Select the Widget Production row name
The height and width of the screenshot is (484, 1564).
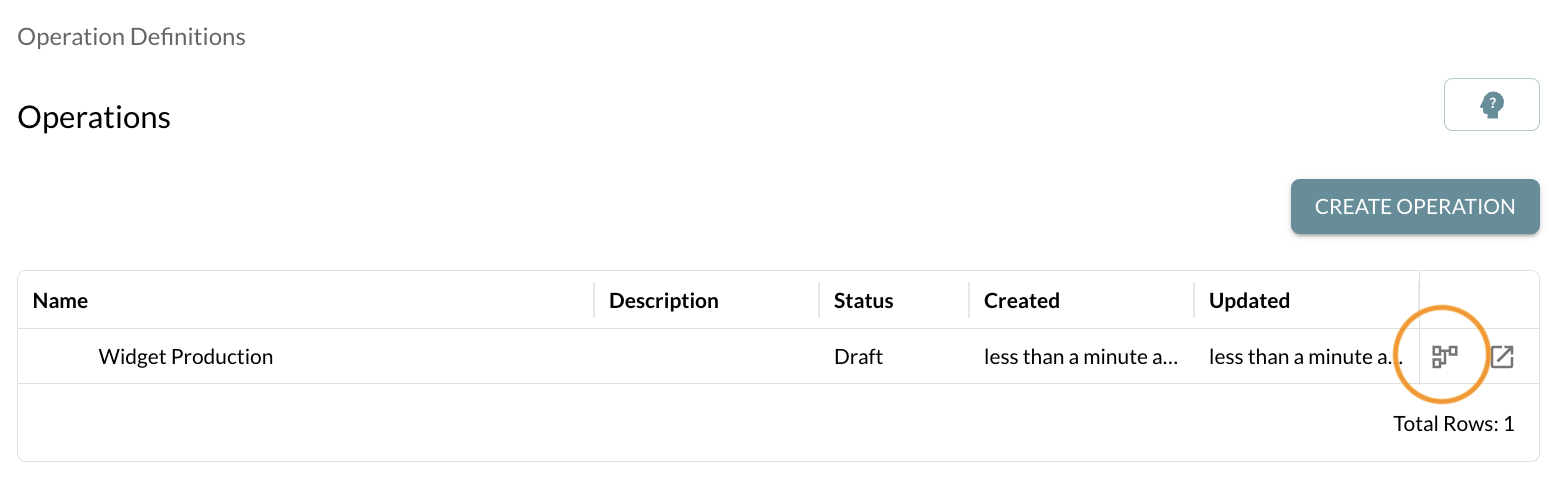click(x=186, y=357)
